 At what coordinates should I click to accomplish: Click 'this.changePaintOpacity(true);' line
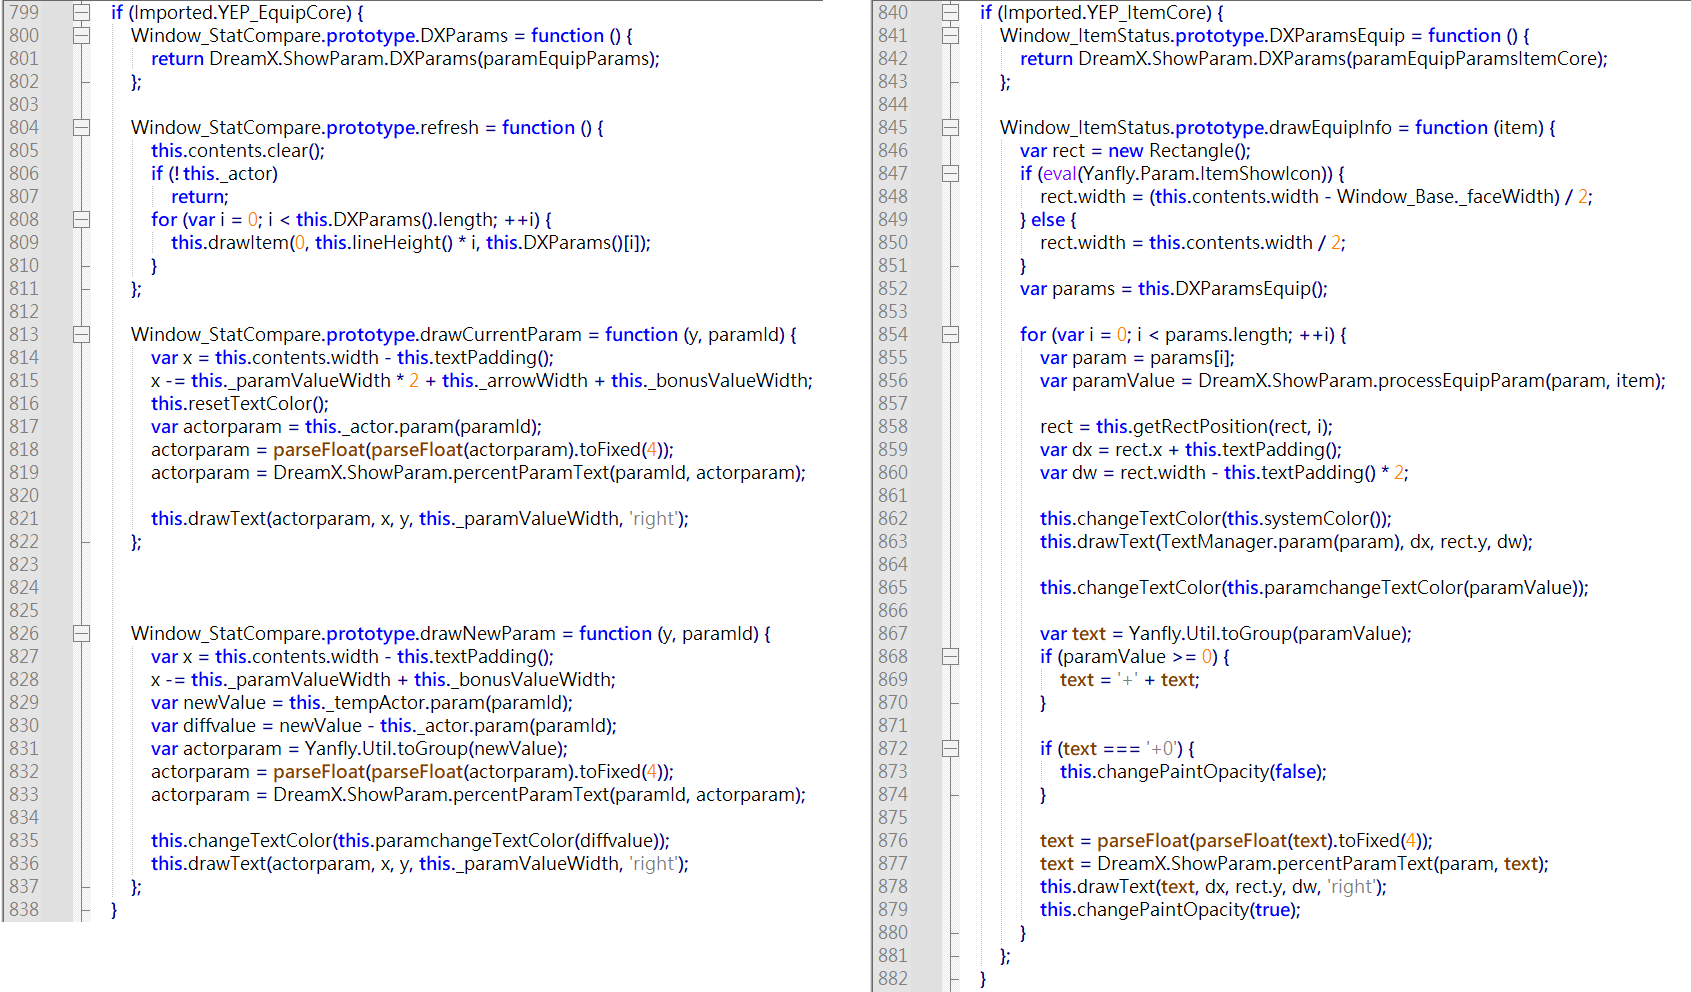tap(1170, 910)
